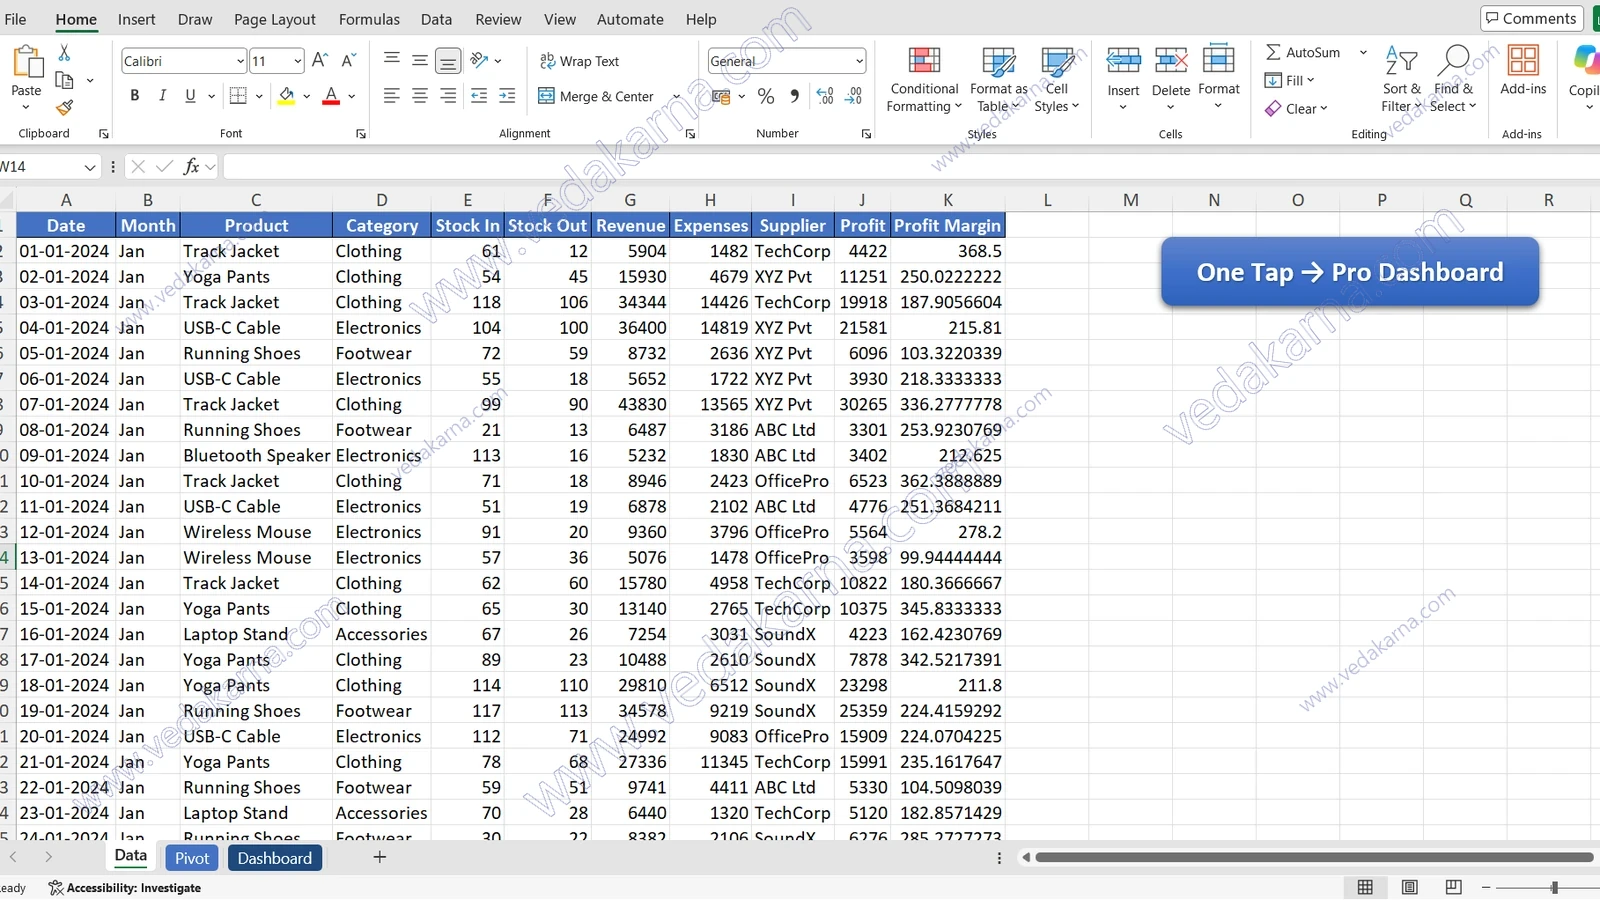Expand the AutoSum dropdown arrow
Viewport: 1600px width, 900px height.
[x=1363, y=52]
